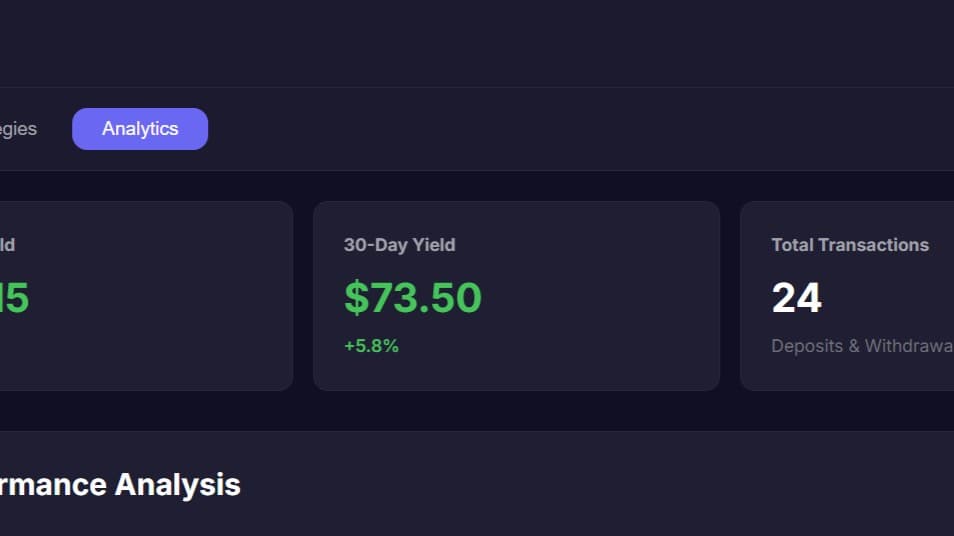Click the blank area right of Performance Analysis
The height and width of the screenshot is (536, 954).
[600, 485]
